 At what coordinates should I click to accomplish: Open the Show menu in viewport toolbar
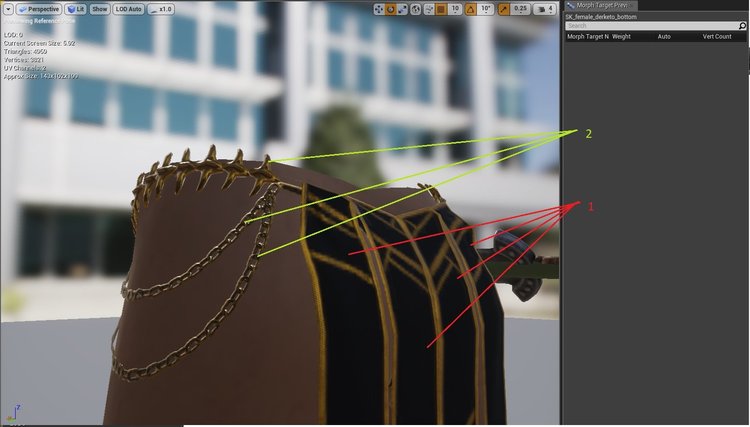coord(99,9)
